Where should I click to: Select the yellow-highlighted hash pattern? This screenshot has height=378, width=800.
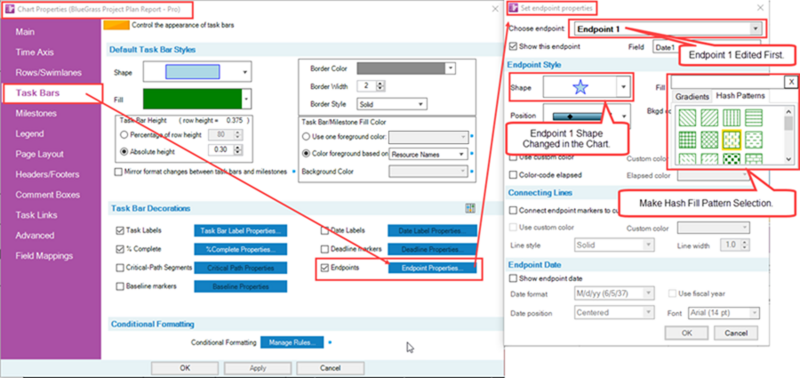731,139
